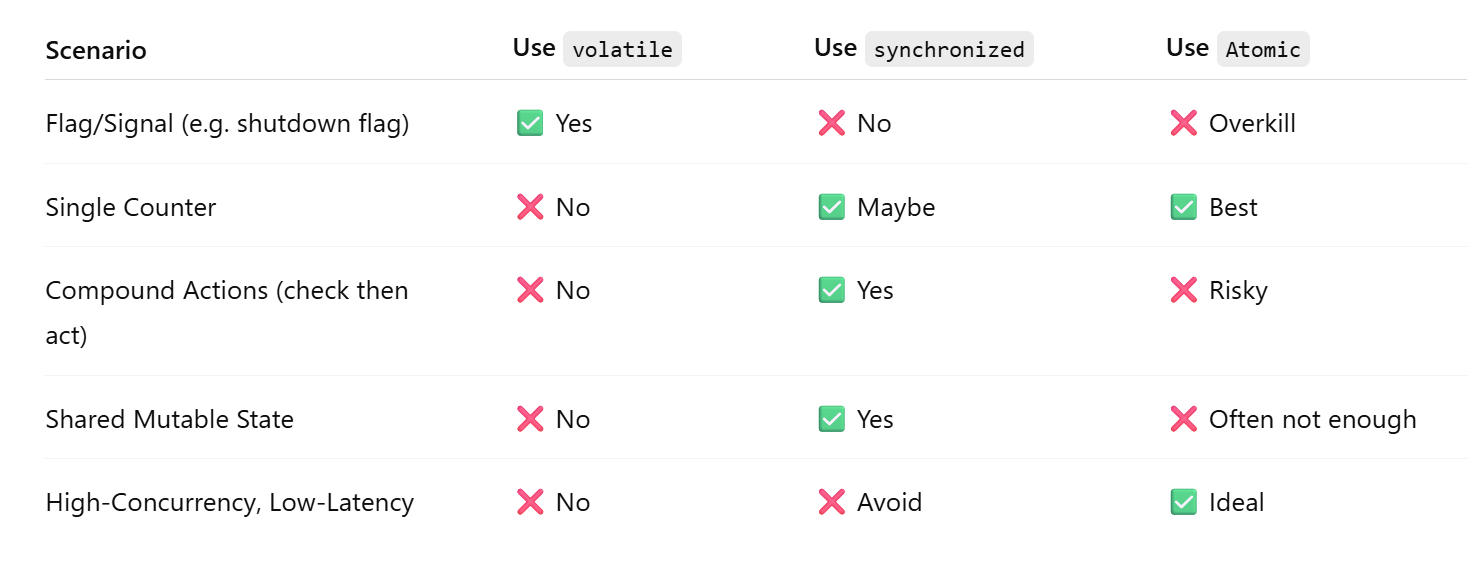Screen dimensions: 1467x571
Task: Click the red cross in Flag/Signal's synchronized cell
Action: click(831, 123)
